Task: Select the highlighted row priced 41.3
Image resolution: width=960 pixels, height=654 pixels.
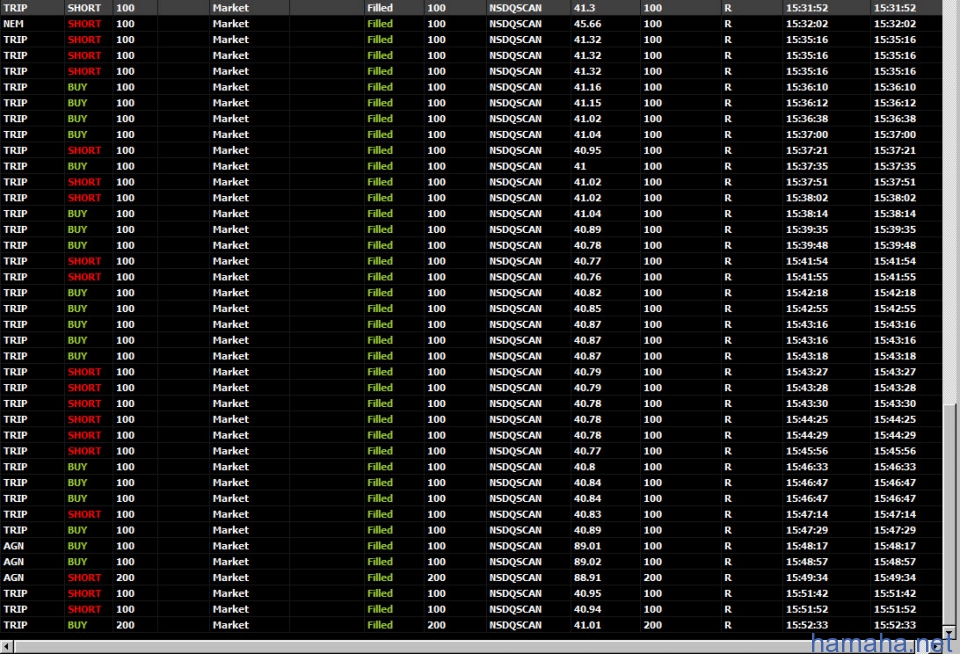Action: point(471,8)
